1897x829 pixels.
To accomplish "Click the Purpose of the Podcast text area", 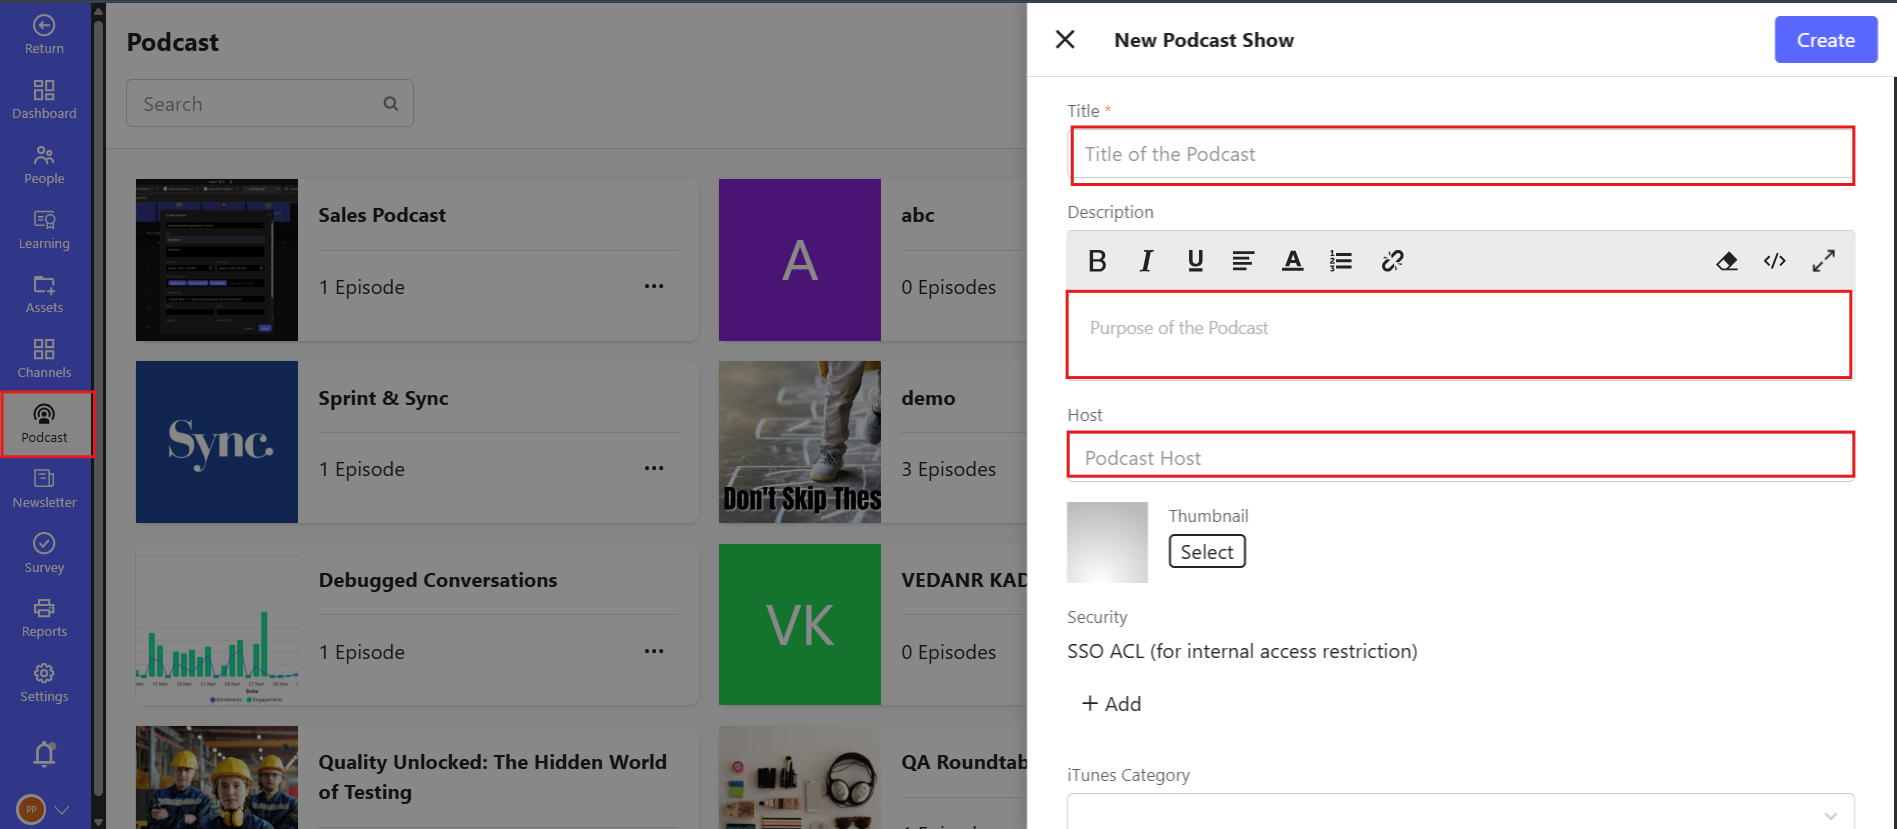I will 1459,335.
